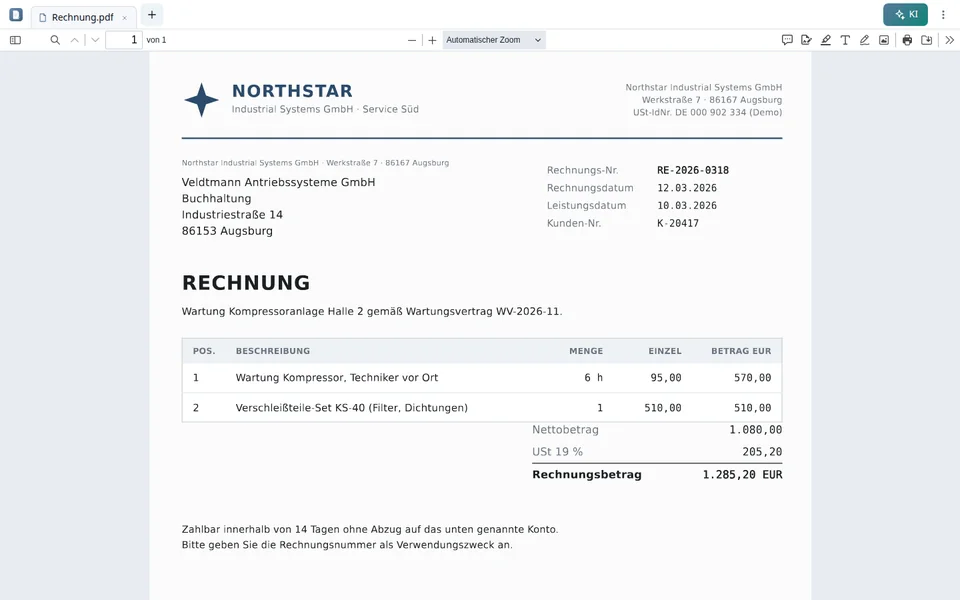
Task: Click the USt 19 % amount 205,20
Action: click(762, 452)
